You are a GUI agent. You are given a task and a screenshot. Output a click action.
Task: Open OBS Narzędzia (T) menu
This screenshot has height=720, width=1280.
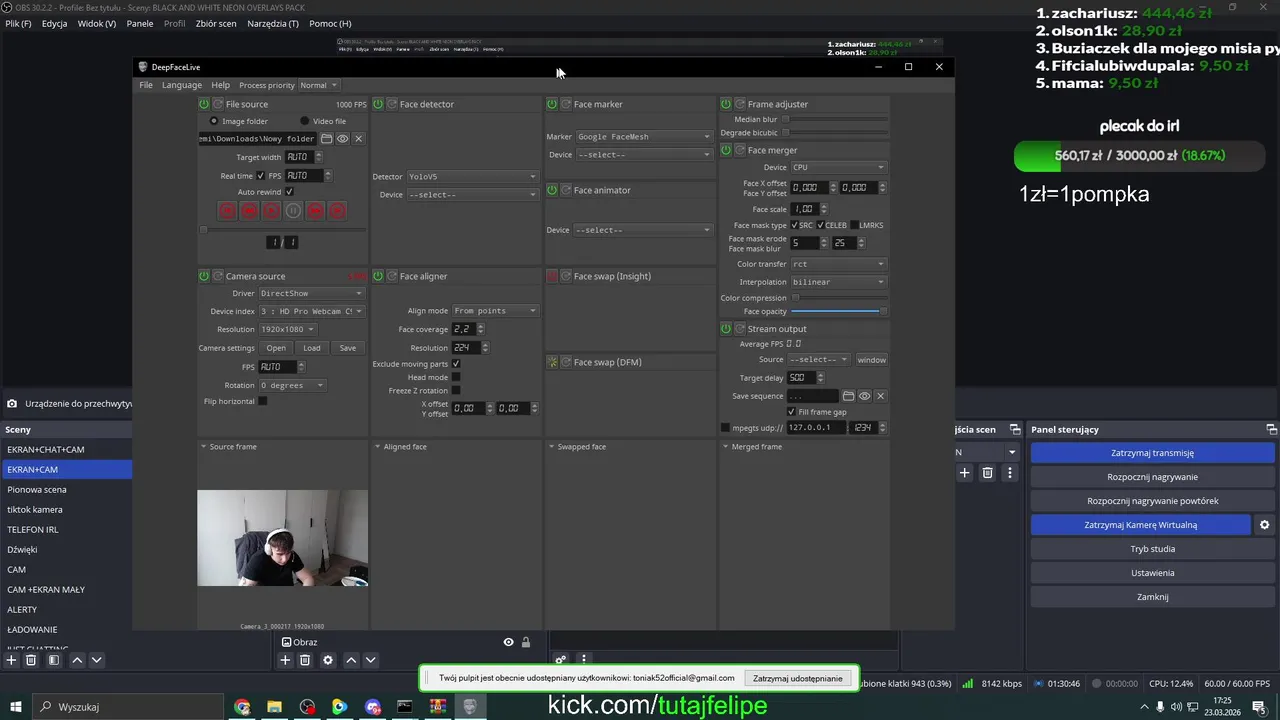273,23
